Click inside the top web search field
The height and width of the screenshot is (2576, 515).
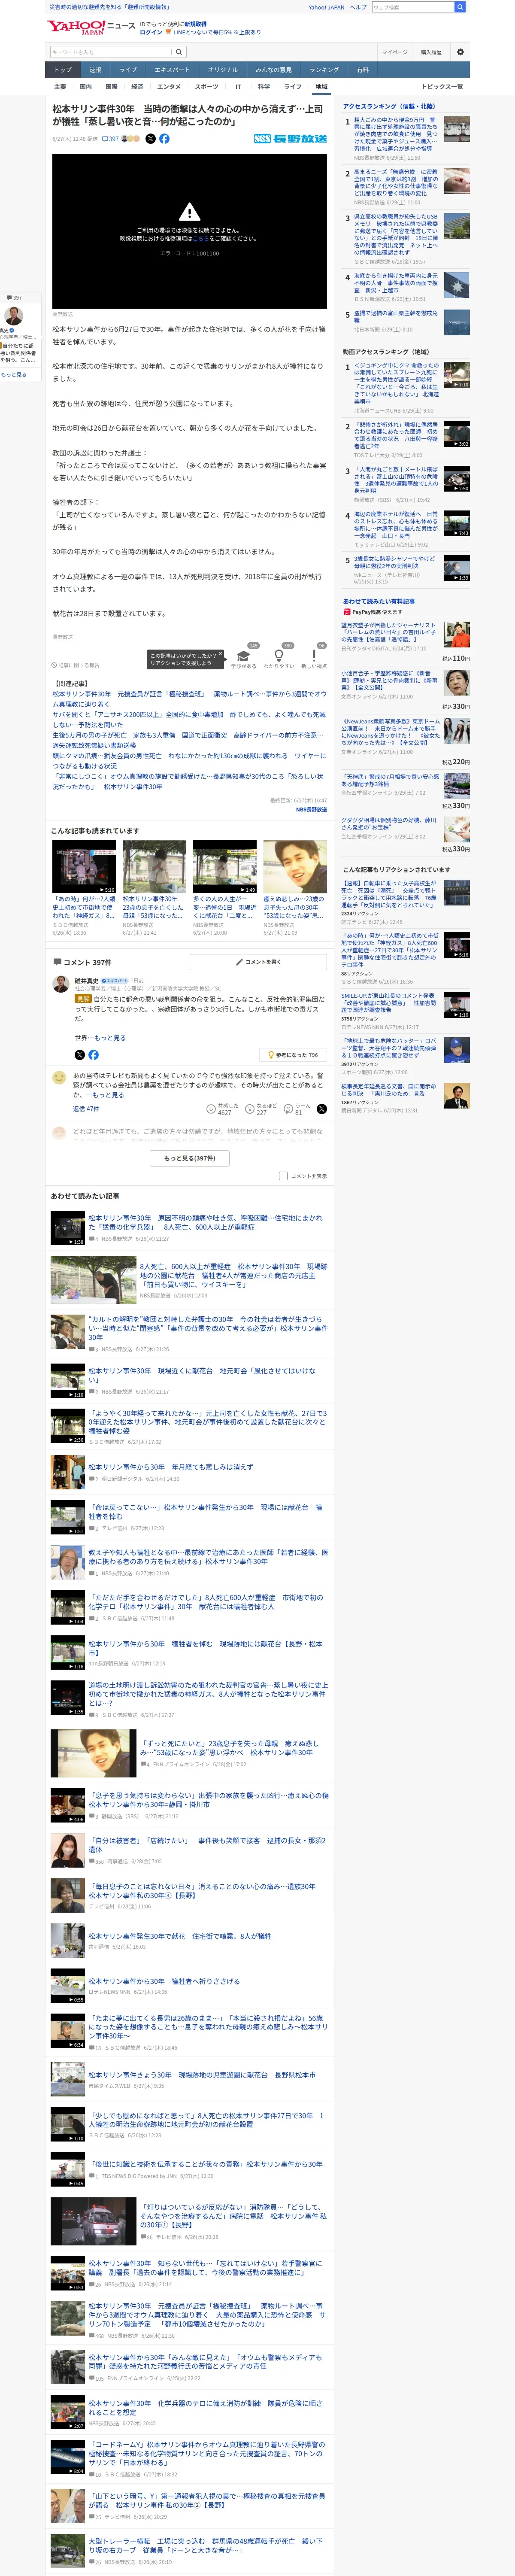[413, 7]
